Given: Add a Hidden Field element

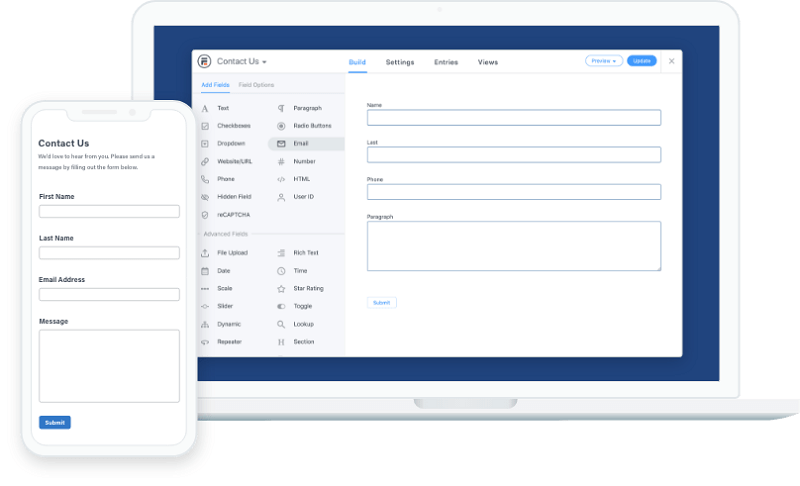Looking at the screenshot, I should (233, 197).
